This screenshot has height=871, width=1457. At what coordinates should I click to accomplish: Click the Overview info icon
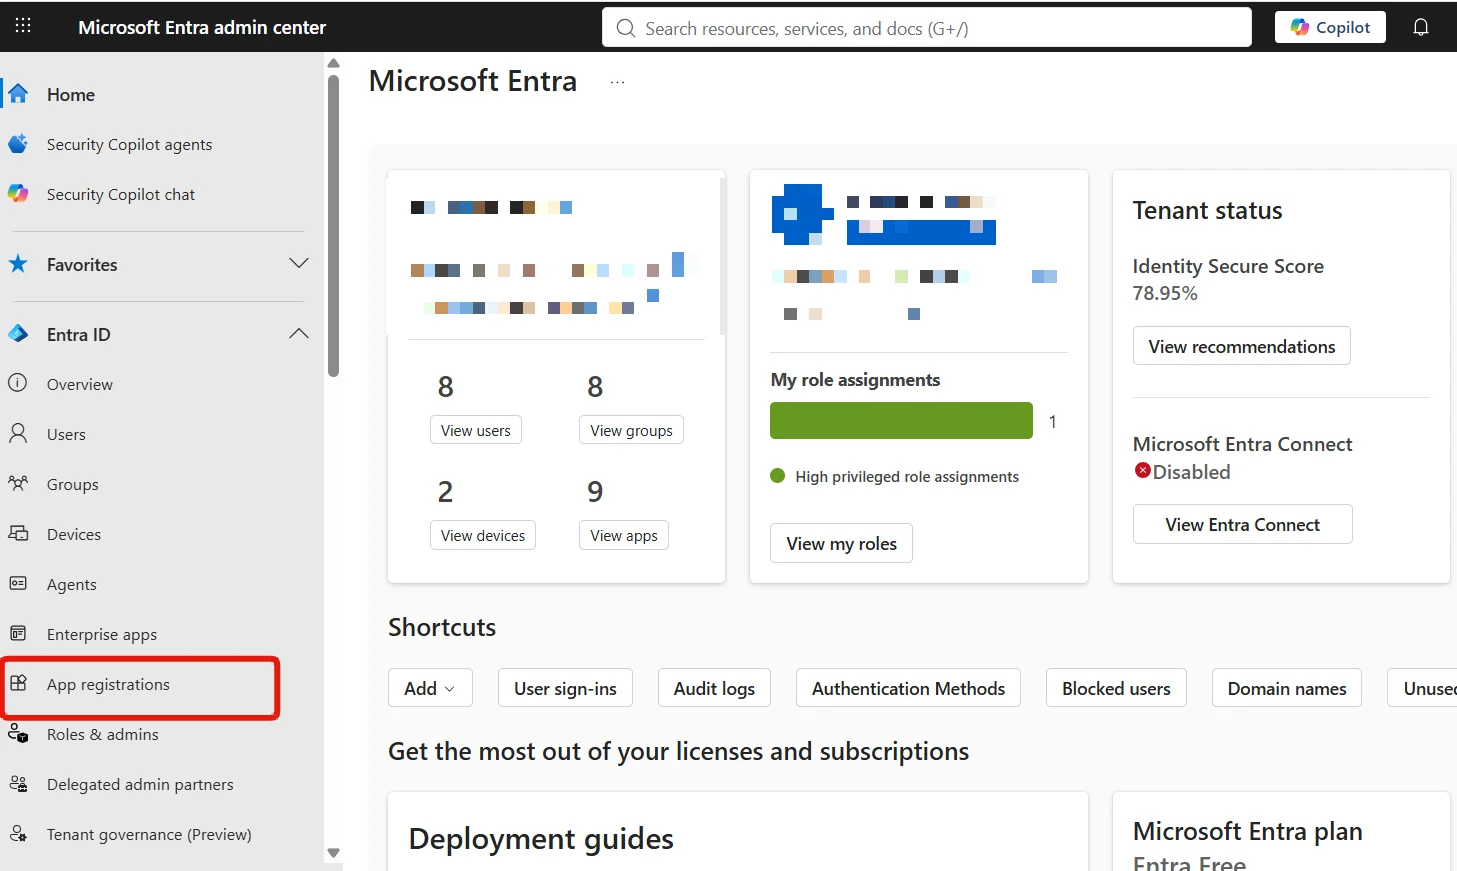pyautogui.click(x=18, y=383)
